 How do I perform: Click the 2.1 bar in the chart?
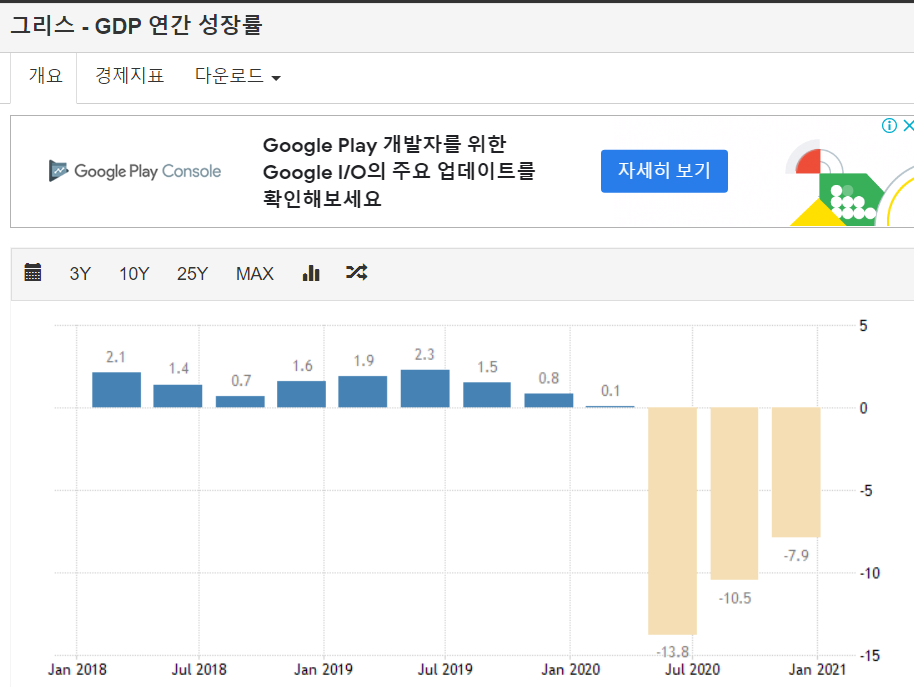[117, 390]
